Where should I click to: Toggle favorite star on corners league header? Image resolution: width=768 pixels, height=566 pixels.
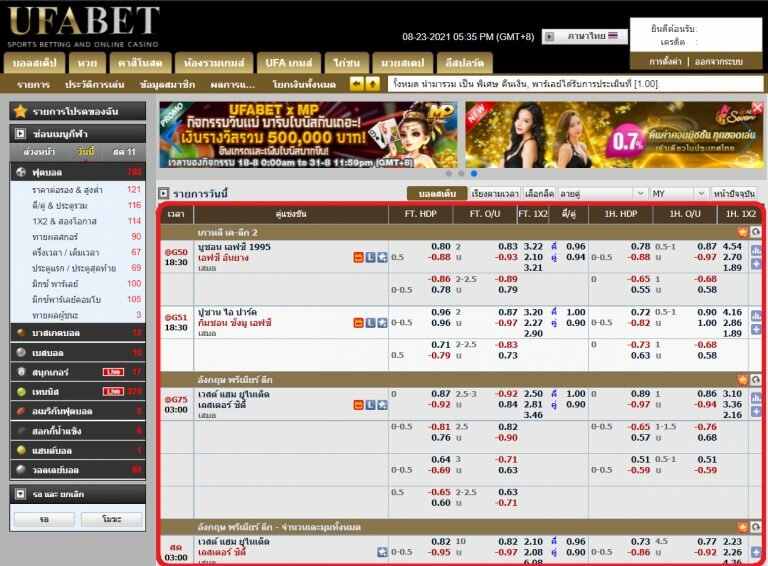point(743,527)
